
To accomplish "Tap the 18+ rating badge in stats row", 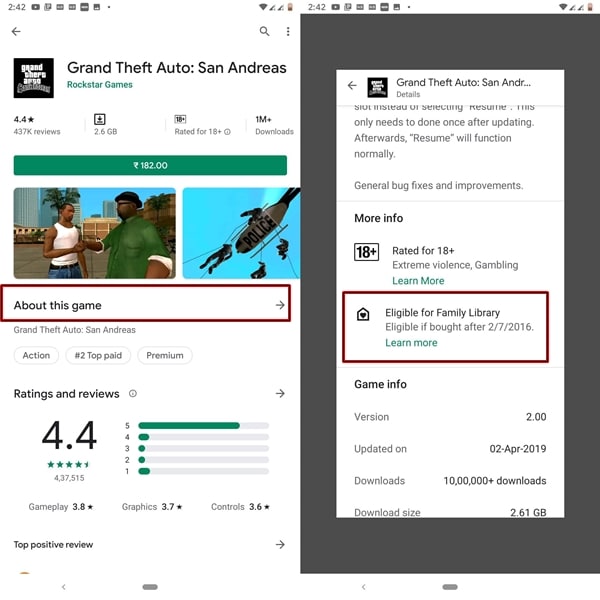I will click(x=180, y=119).
